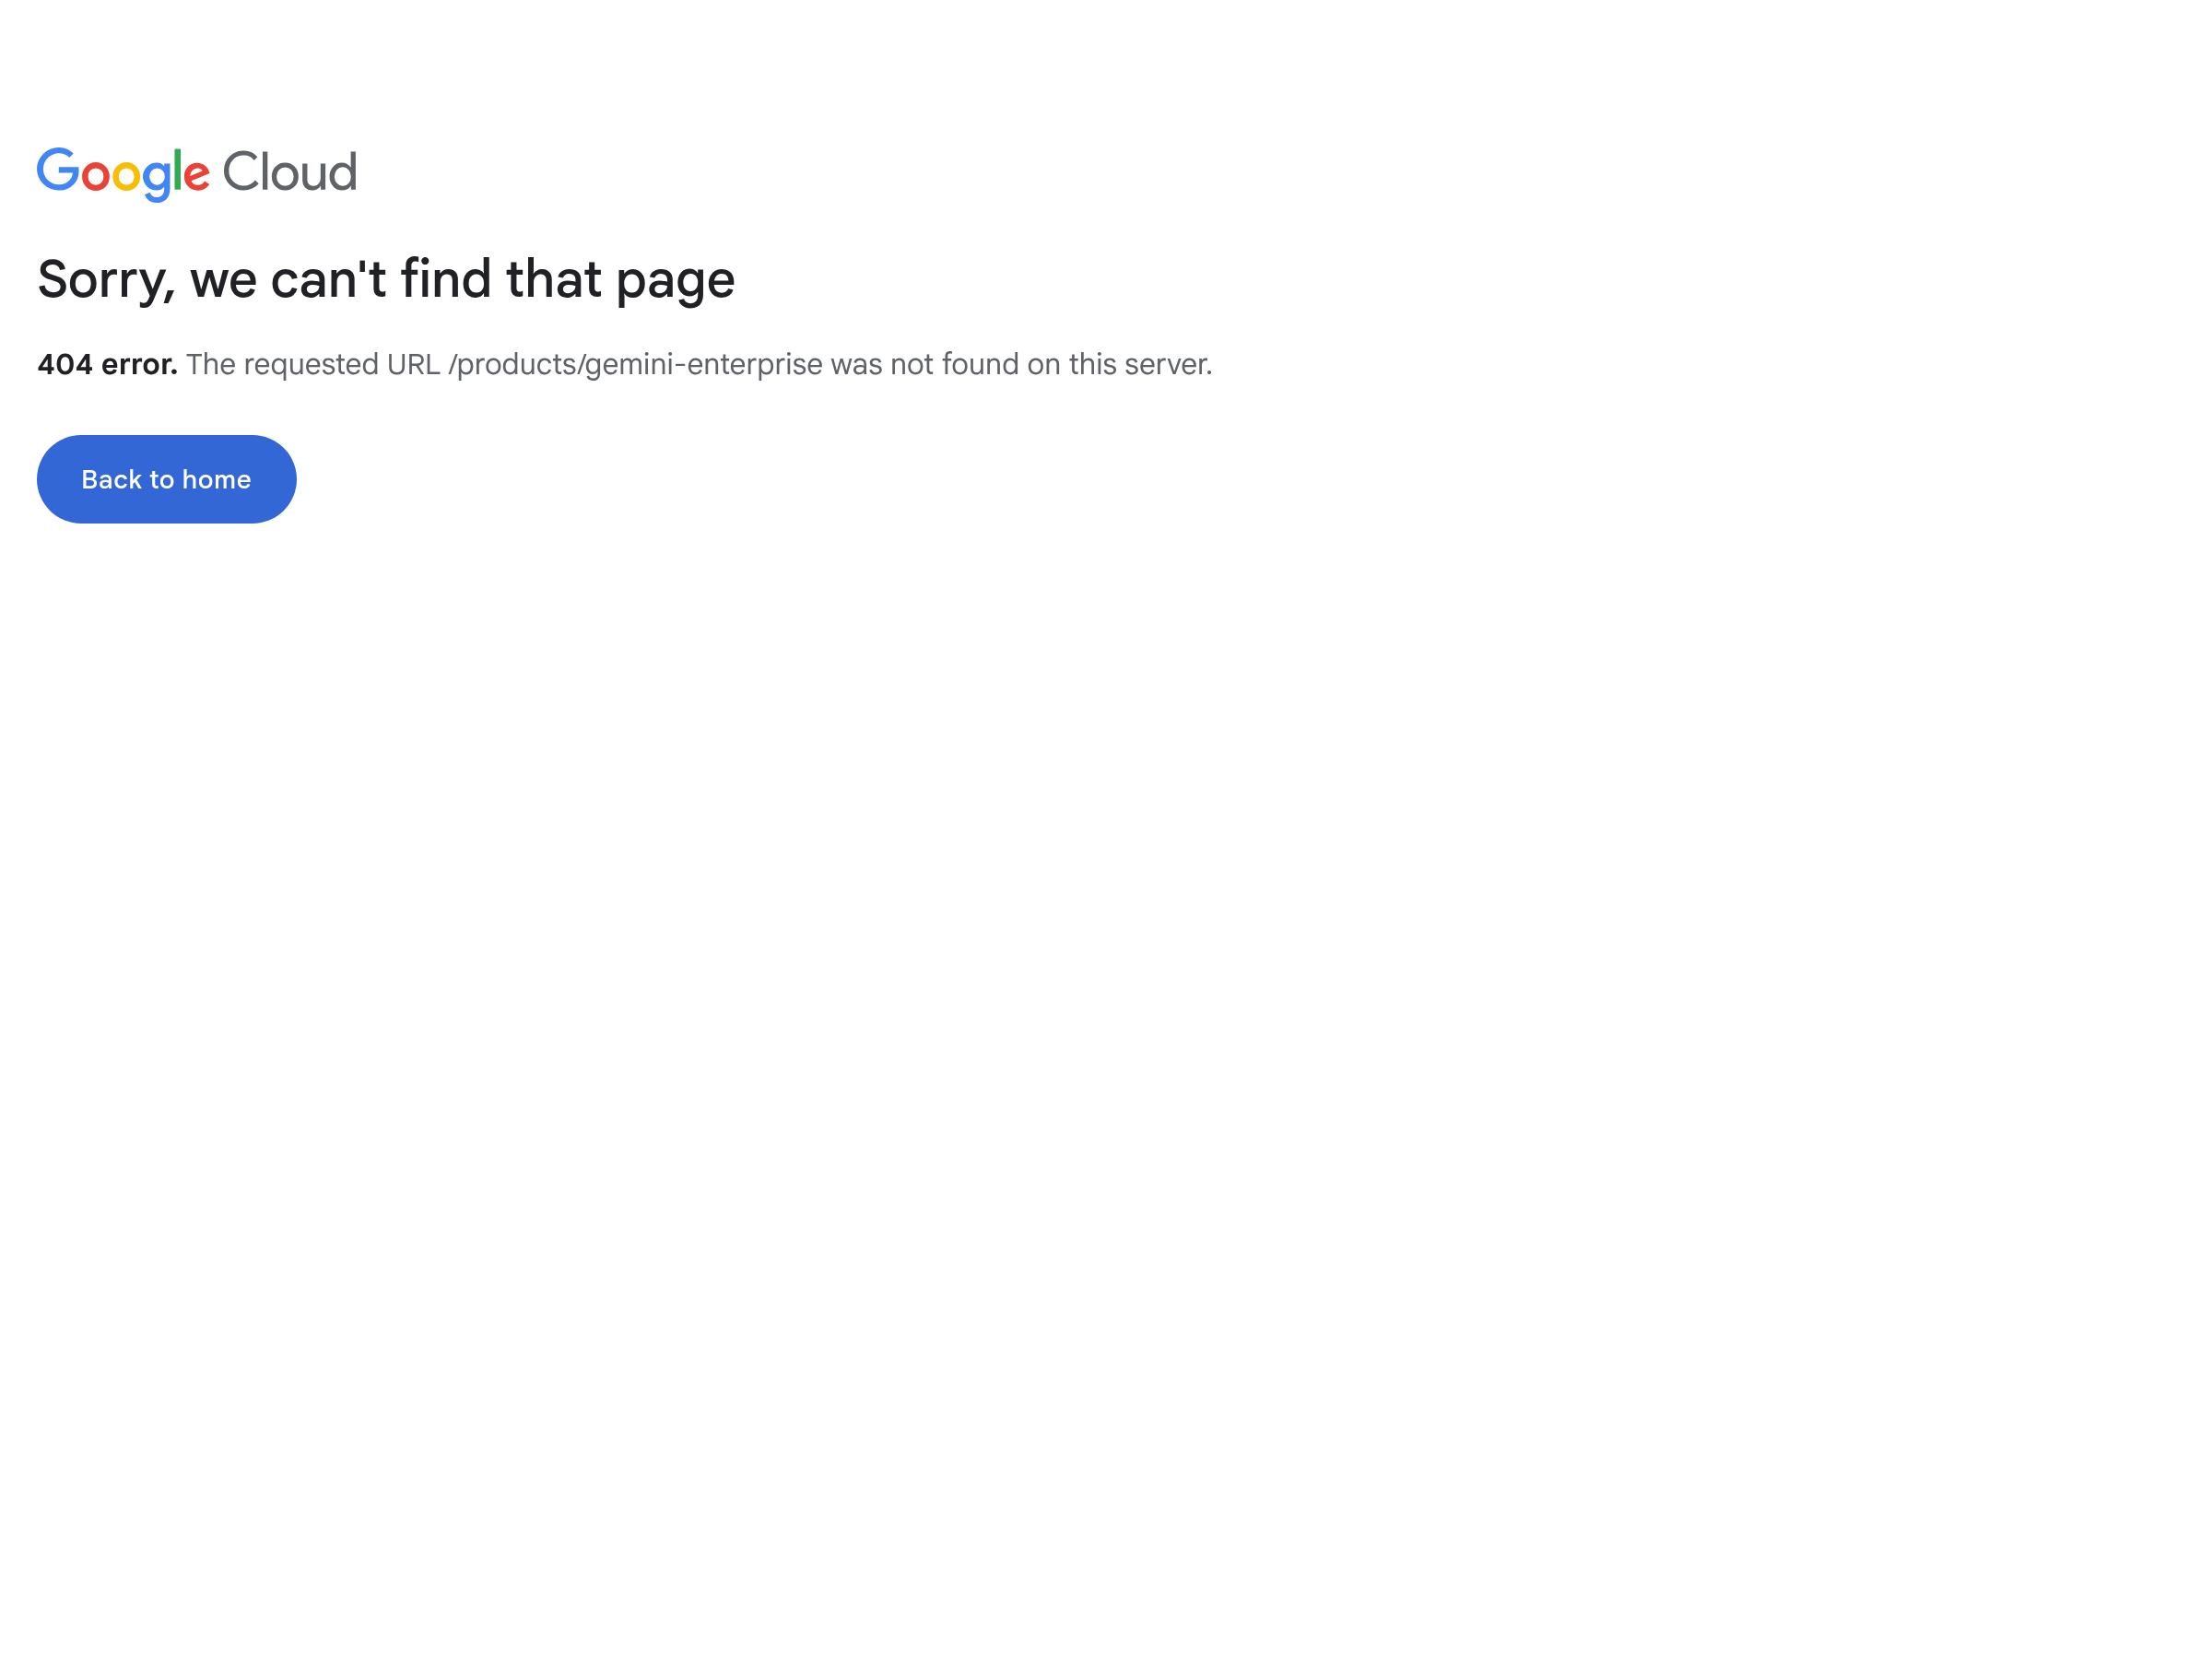Click the word "find" in the heading
2212x1659 pixels.
pos(446,278)
